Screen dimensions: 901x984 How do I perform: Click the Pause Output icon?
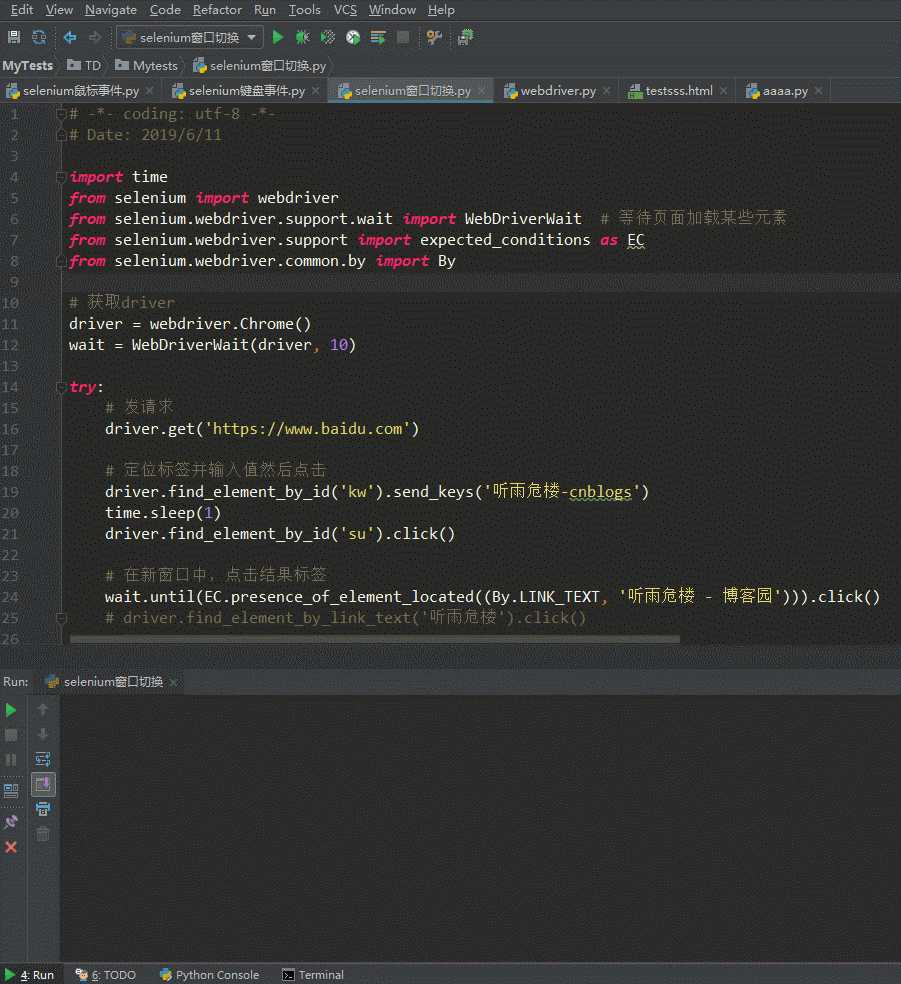pyautogui.click(x=11, y=760)
